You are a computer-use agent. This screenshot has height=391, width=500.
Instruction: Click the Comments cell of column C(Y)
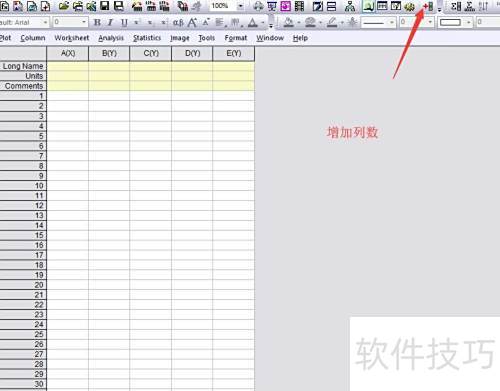click(x=151, y=86)
